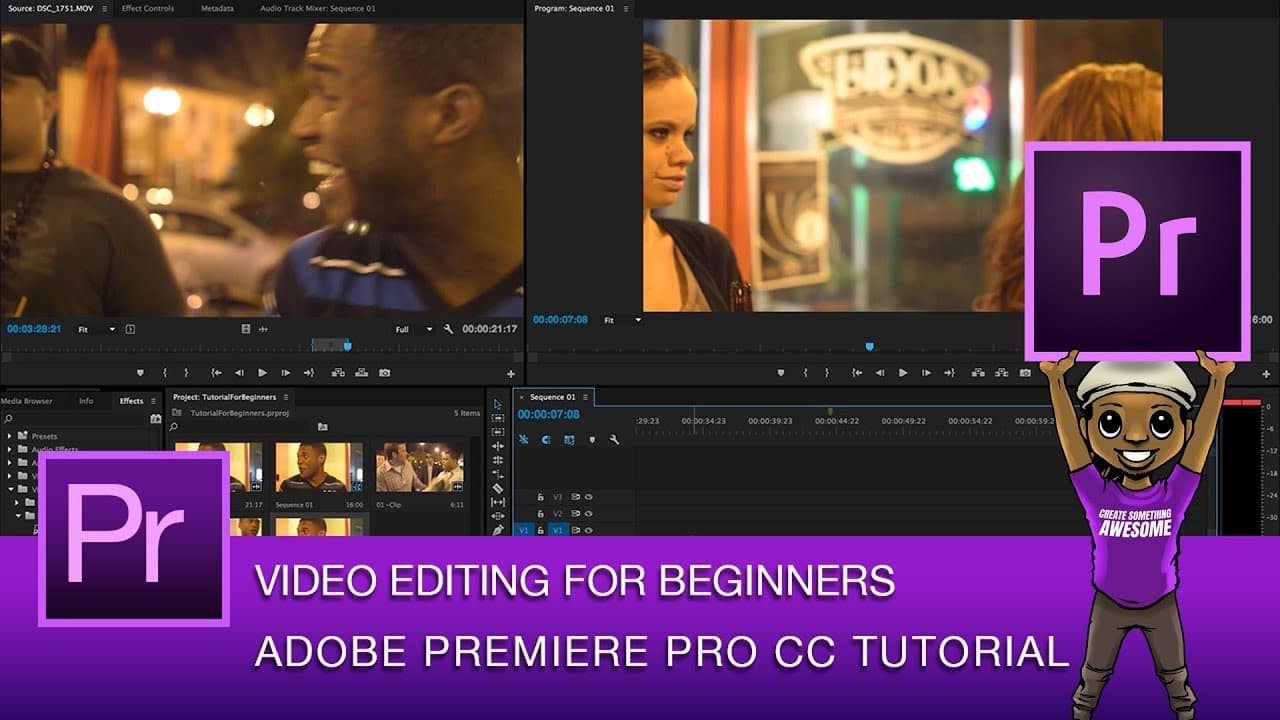Image resolution: width=1280 pixels, height=720 pixels.
Task: Toggle sync lock for track V2
Action: coord(575,513)
